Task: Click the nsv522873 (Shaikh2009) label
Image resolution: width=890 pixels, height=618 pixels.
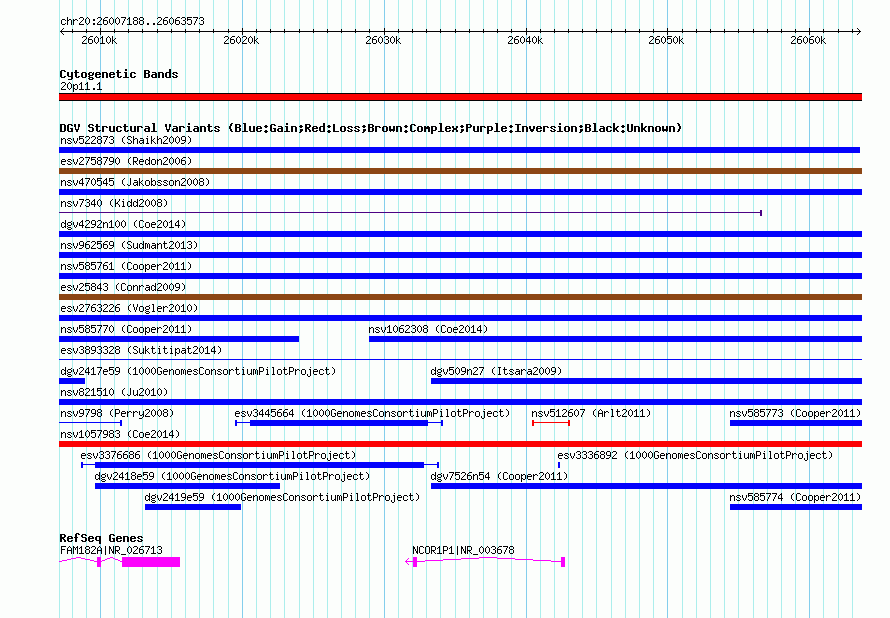Action: pos(126,140)
